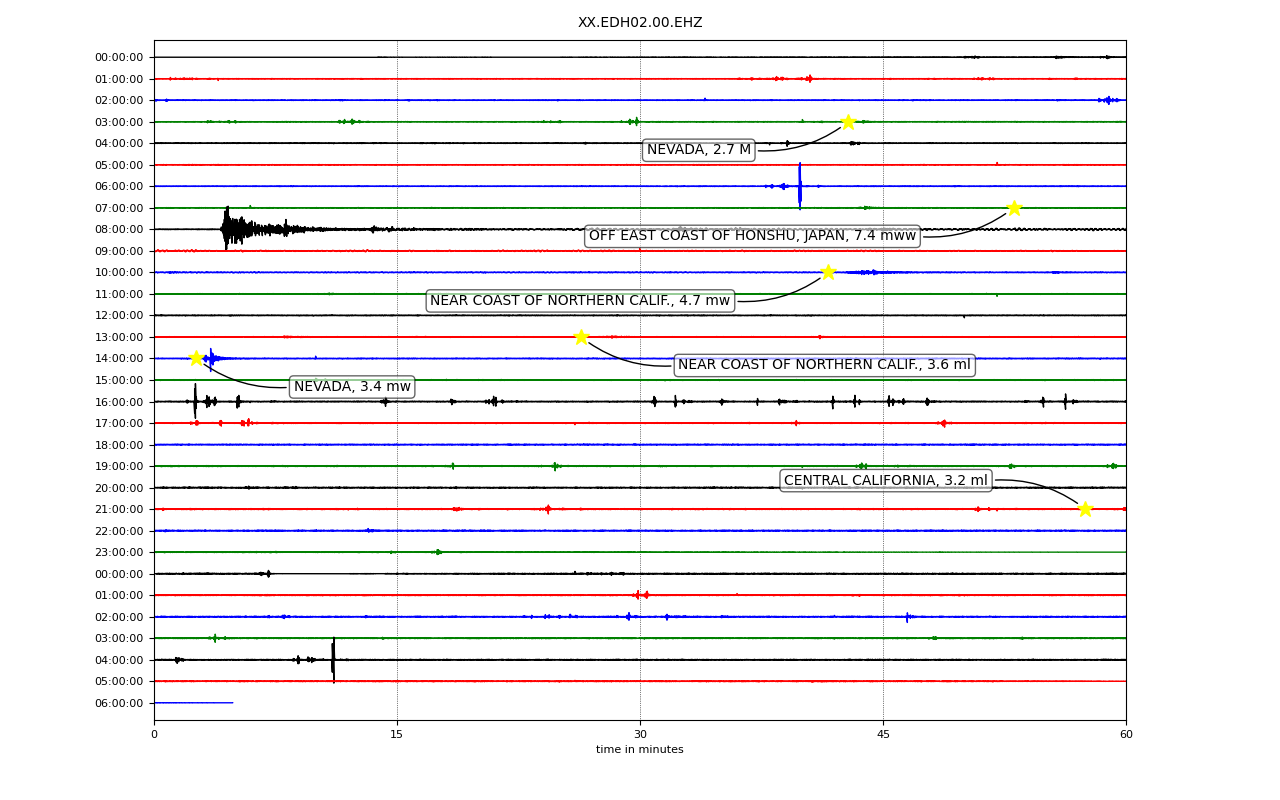
Task: Click the short blue 06:00:00 final trace
Action: coord(193,703)
